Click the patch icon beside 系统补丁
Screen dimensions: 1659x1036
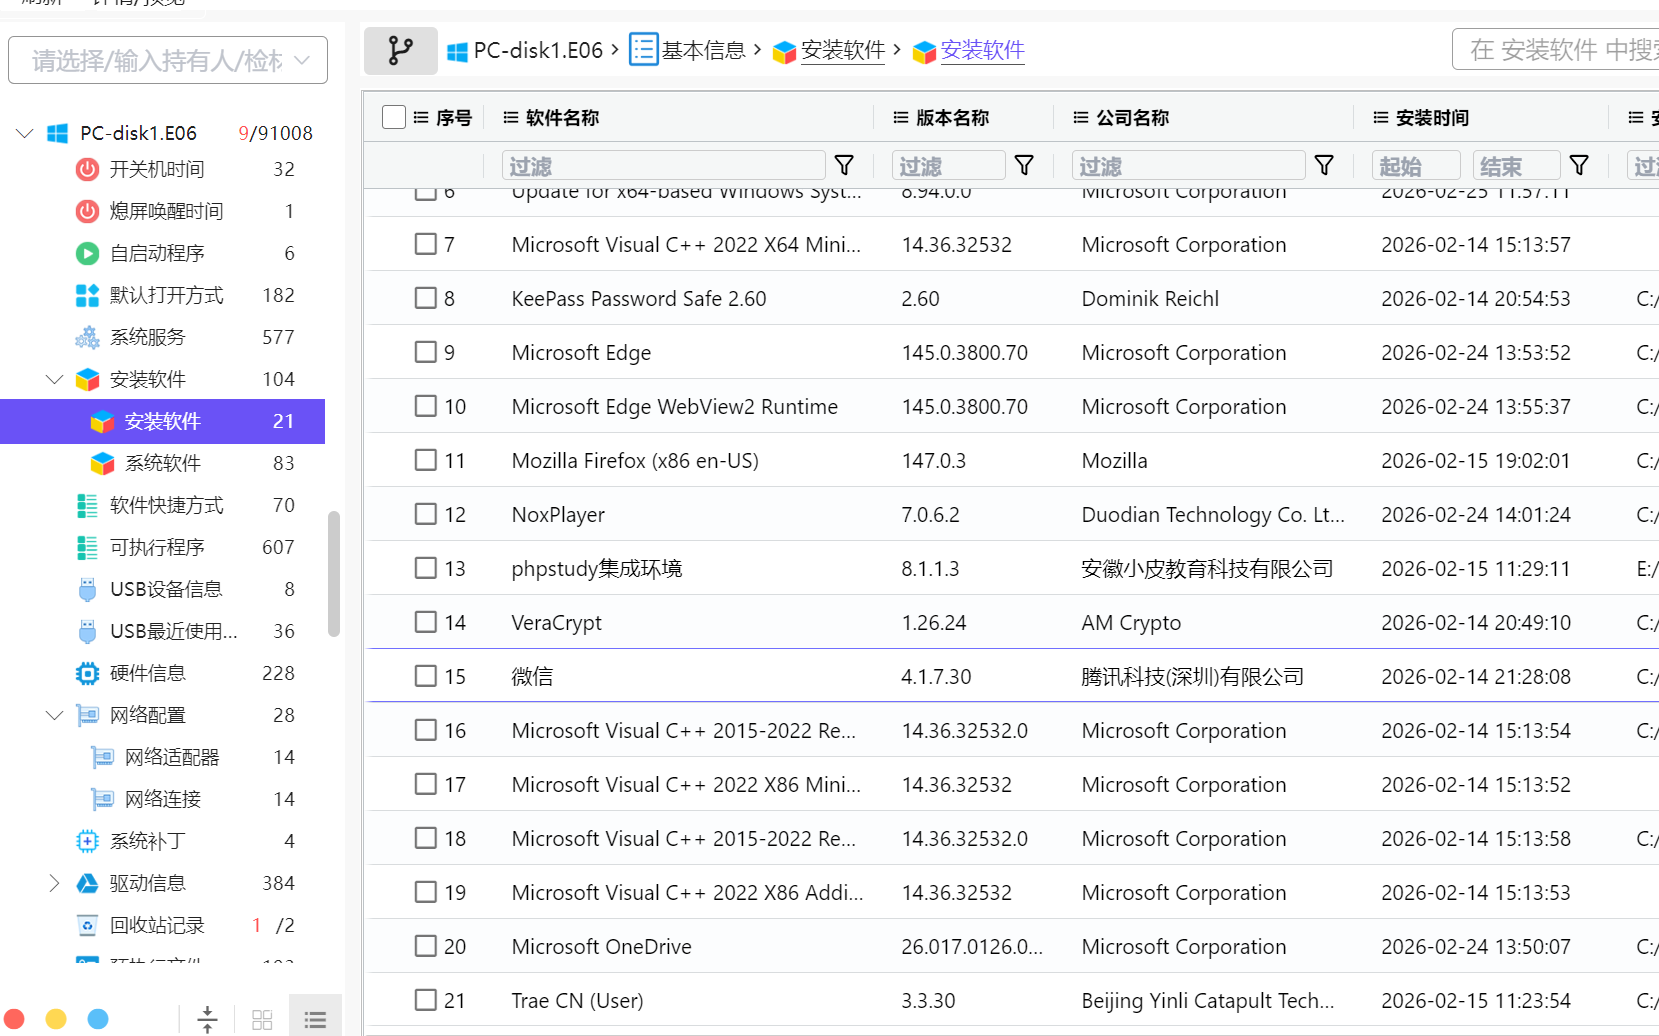(88, 841)
